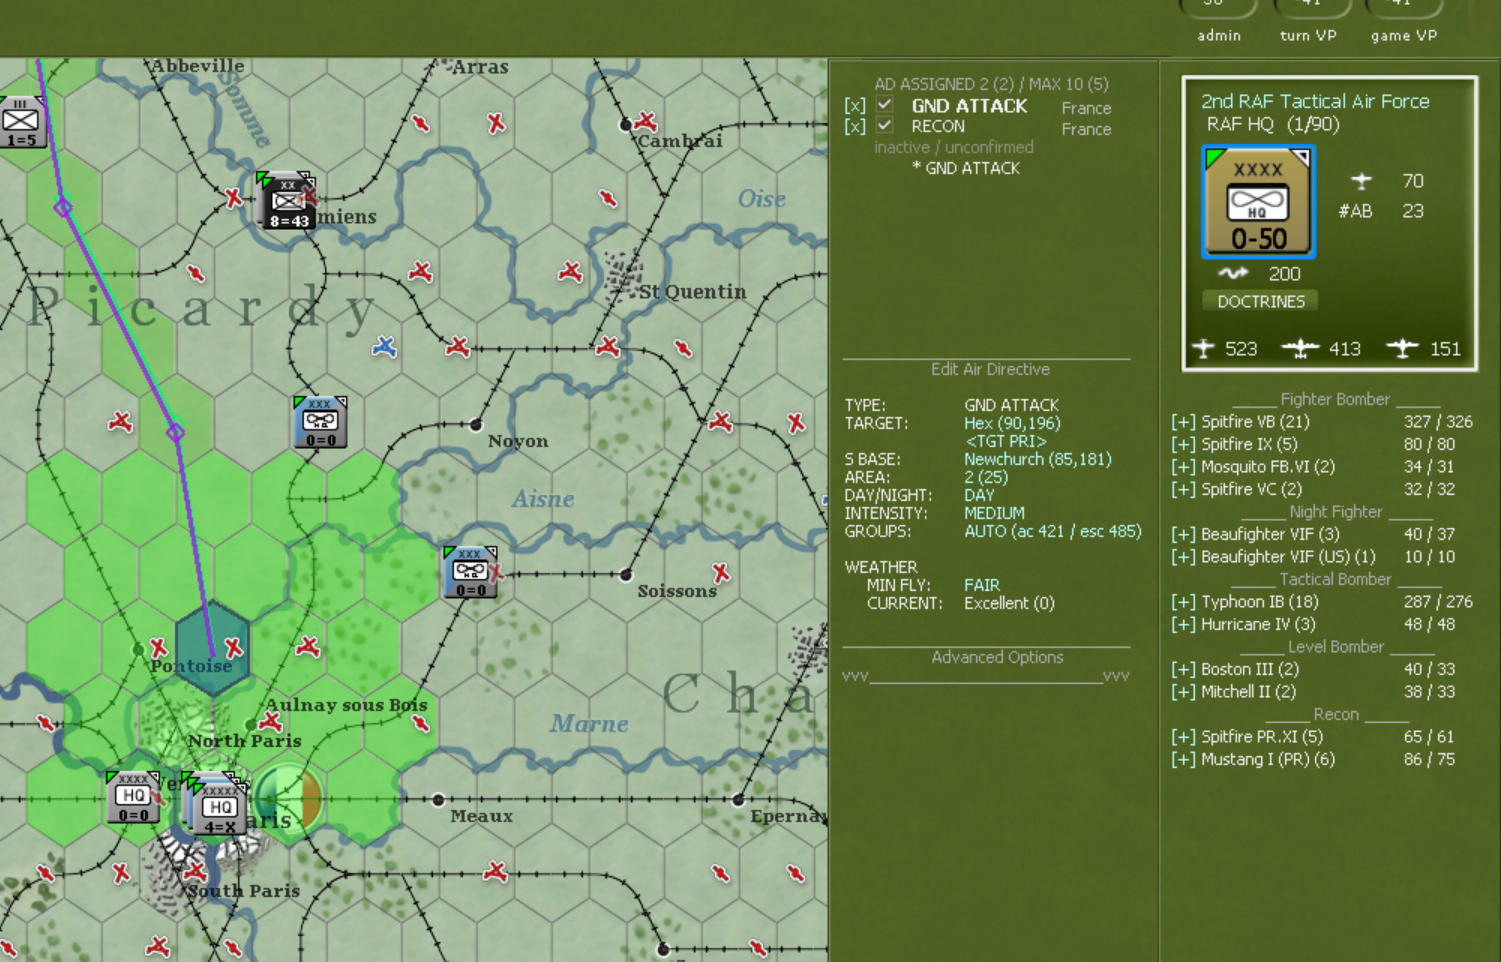Open the <TGT PRI> target priority link
This screenshot has height=962, width=1501.
click(x=1005, y=441)
